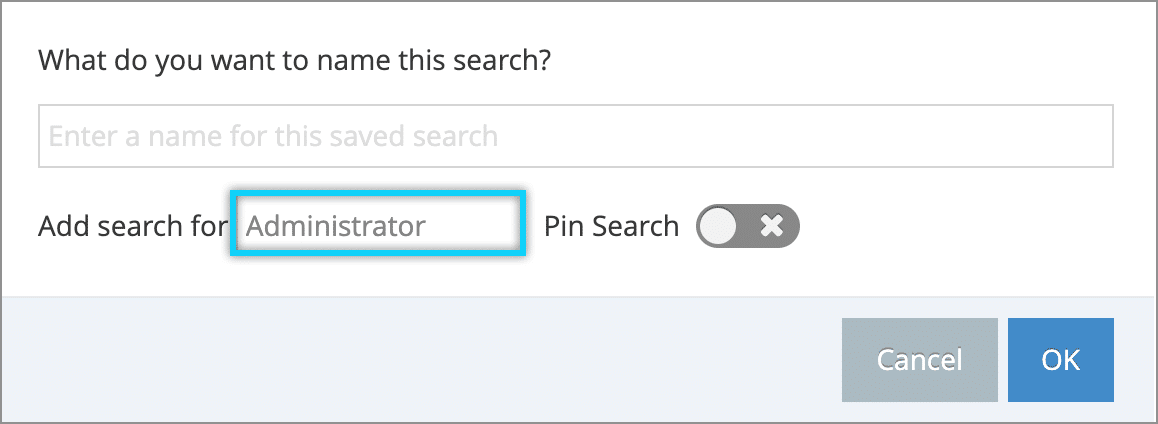The width and height of the screenshot is (1158, 424).
Task: Click the Administrator placeholder text
Action: coord(336,226)
